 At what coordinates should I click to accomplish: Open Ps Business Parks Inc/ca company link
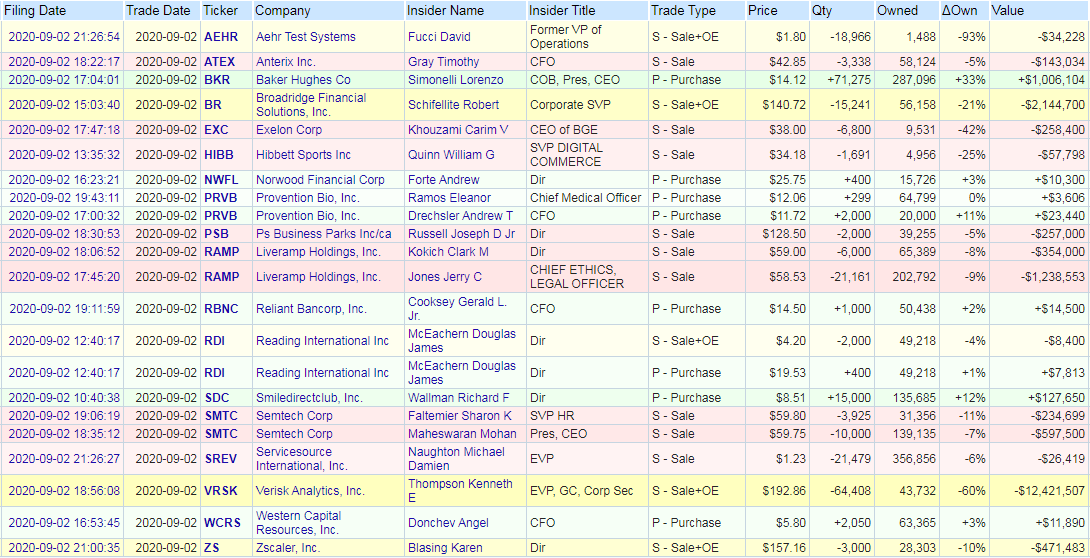pos(324,234)
